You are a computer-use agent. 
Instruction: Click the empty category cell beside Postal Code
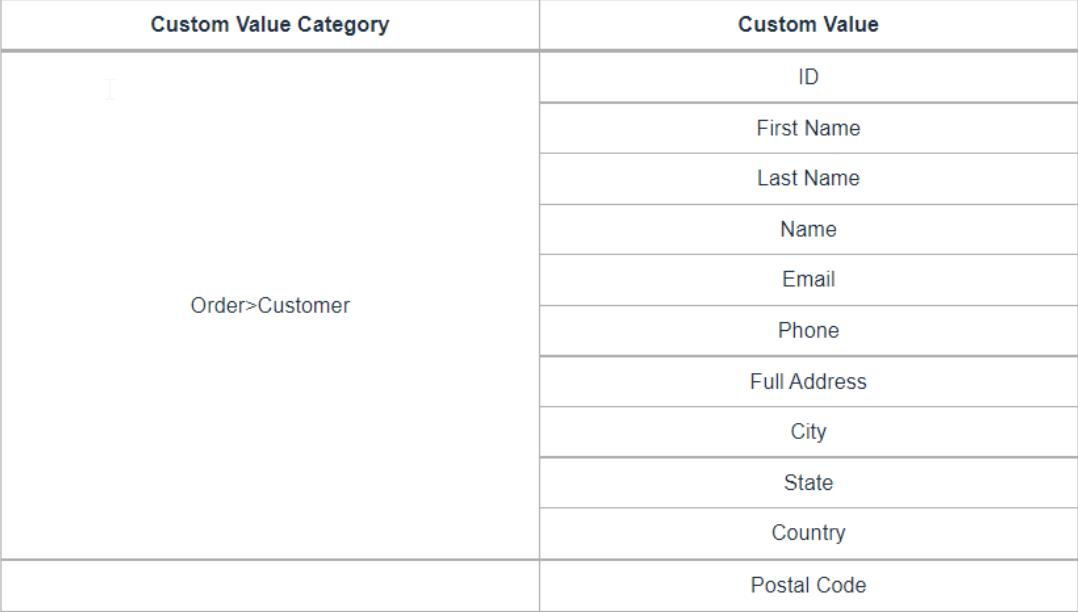pos(269,585)
